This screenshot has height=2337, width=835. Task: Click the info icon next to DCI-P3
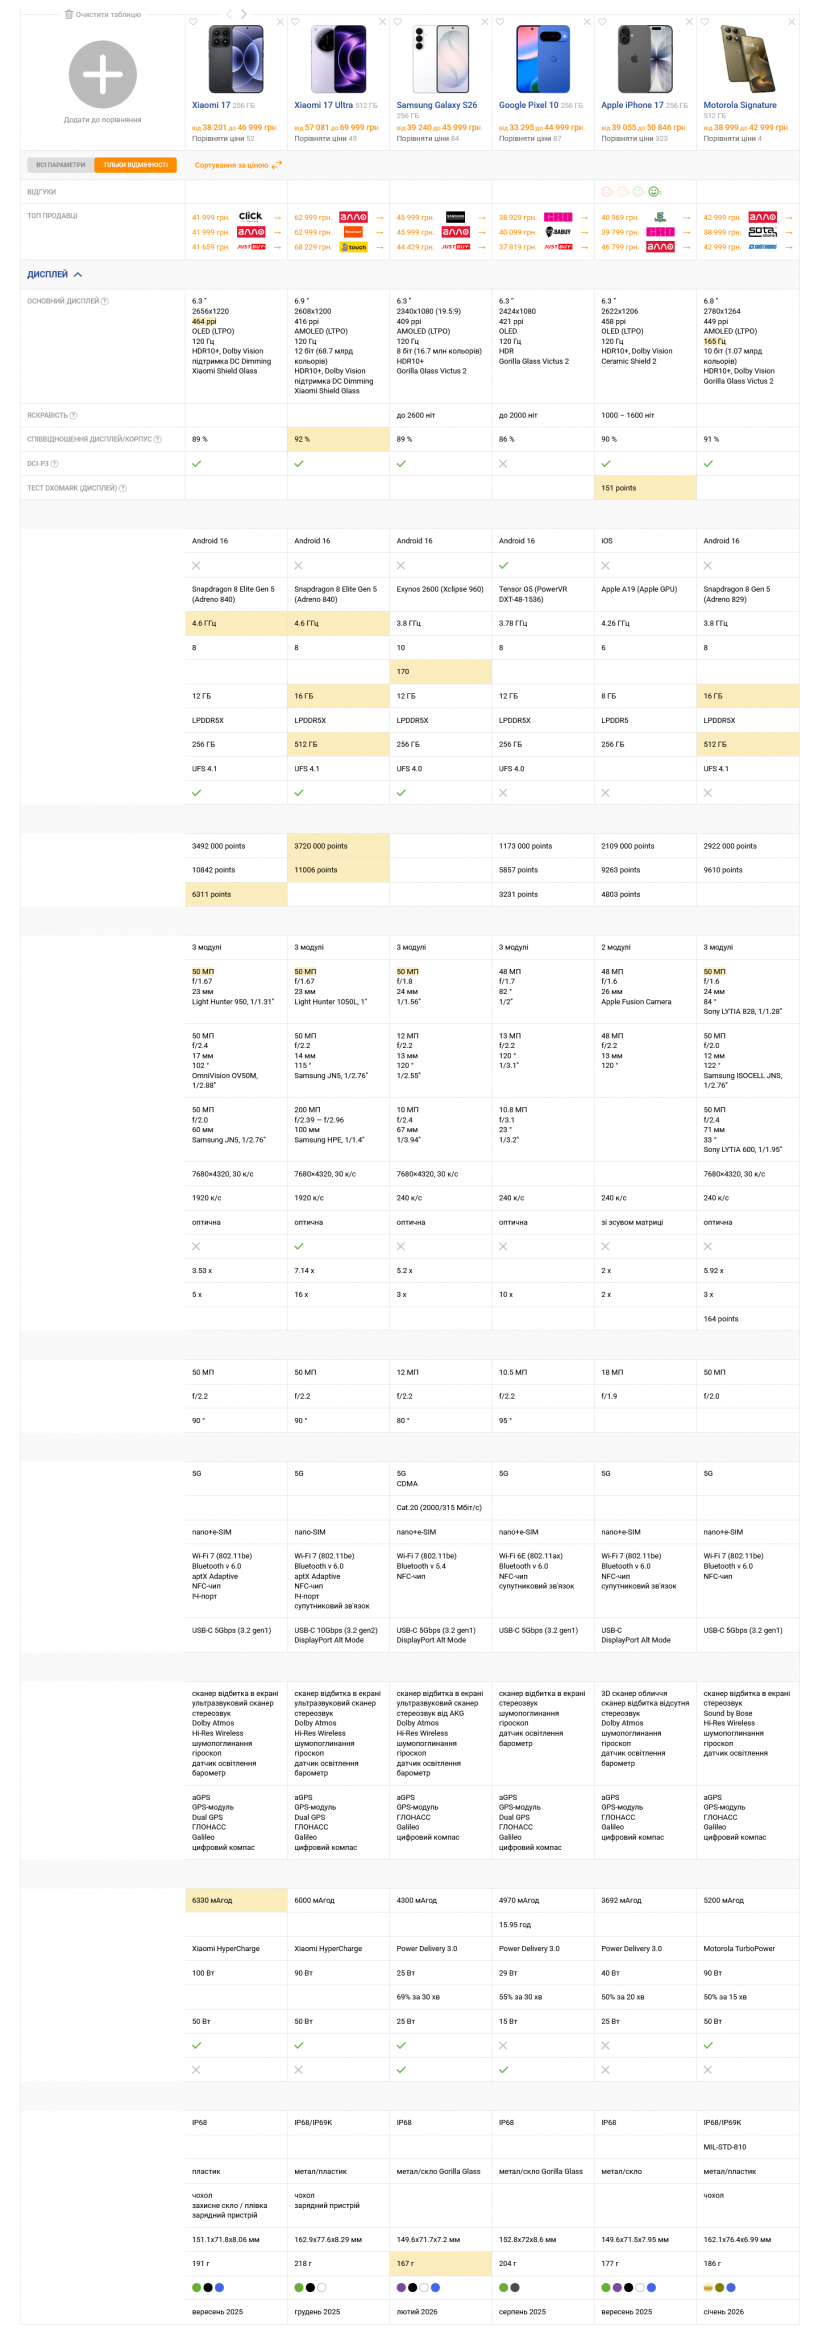[54, 464]
